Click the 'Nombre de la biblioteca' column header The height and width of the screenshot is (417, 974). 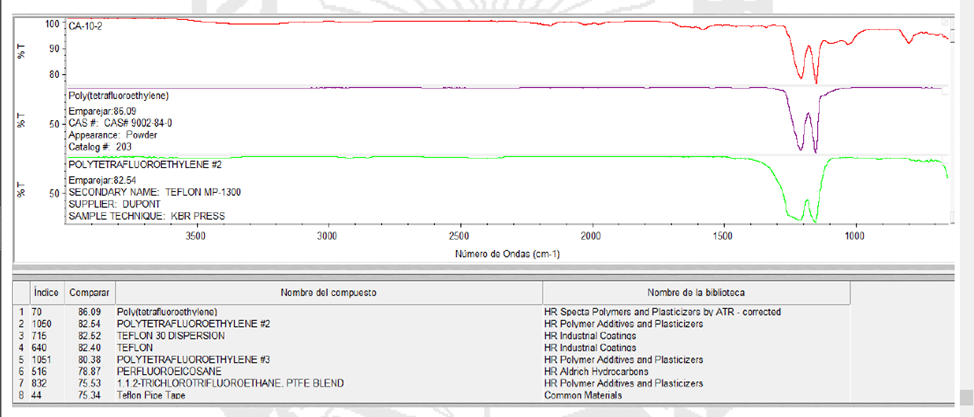(x=695, y=293)
